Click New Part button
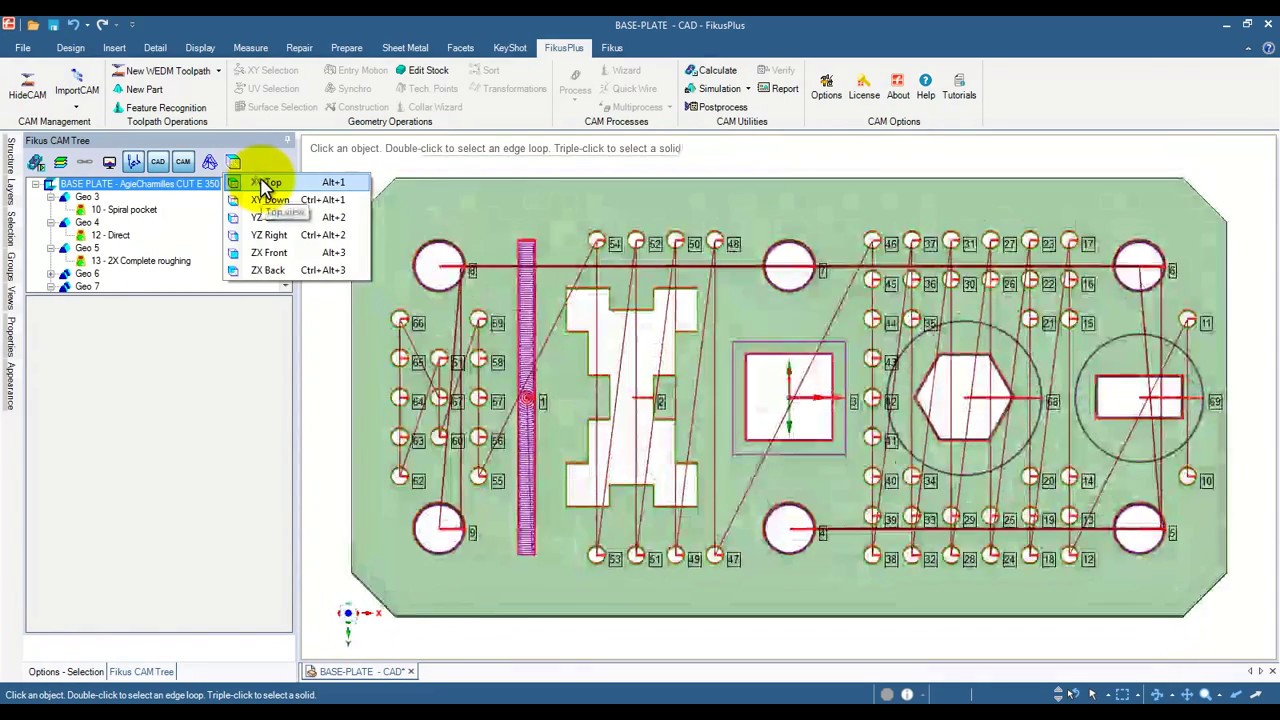 [137, 89]
